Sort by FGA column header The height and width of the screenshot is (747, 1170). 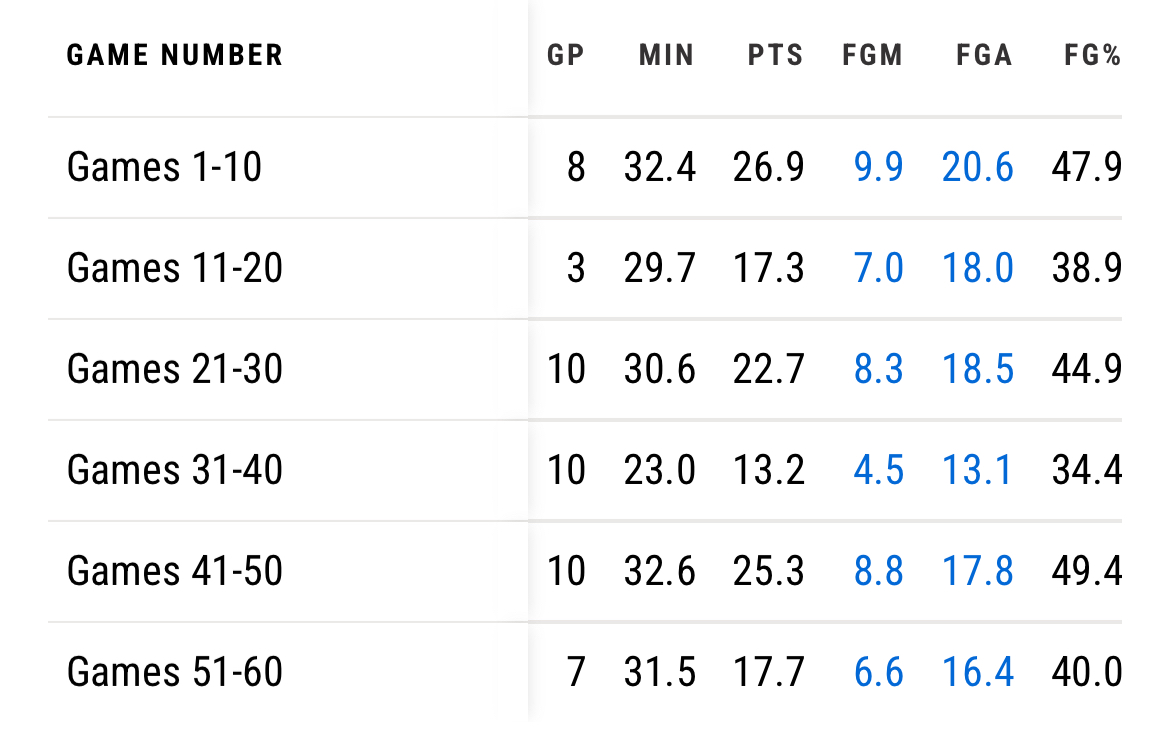(x=984, y=55)
